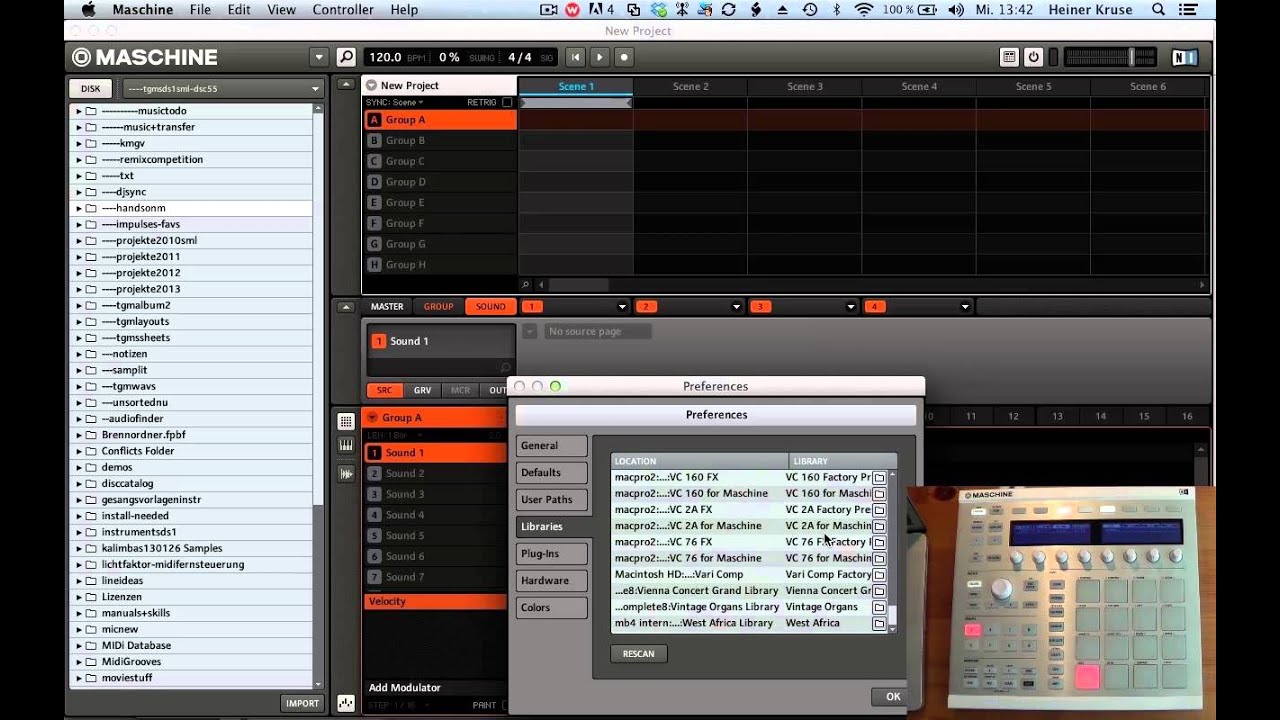
Task: Click Add Modulator
Action: click(404, 687)
